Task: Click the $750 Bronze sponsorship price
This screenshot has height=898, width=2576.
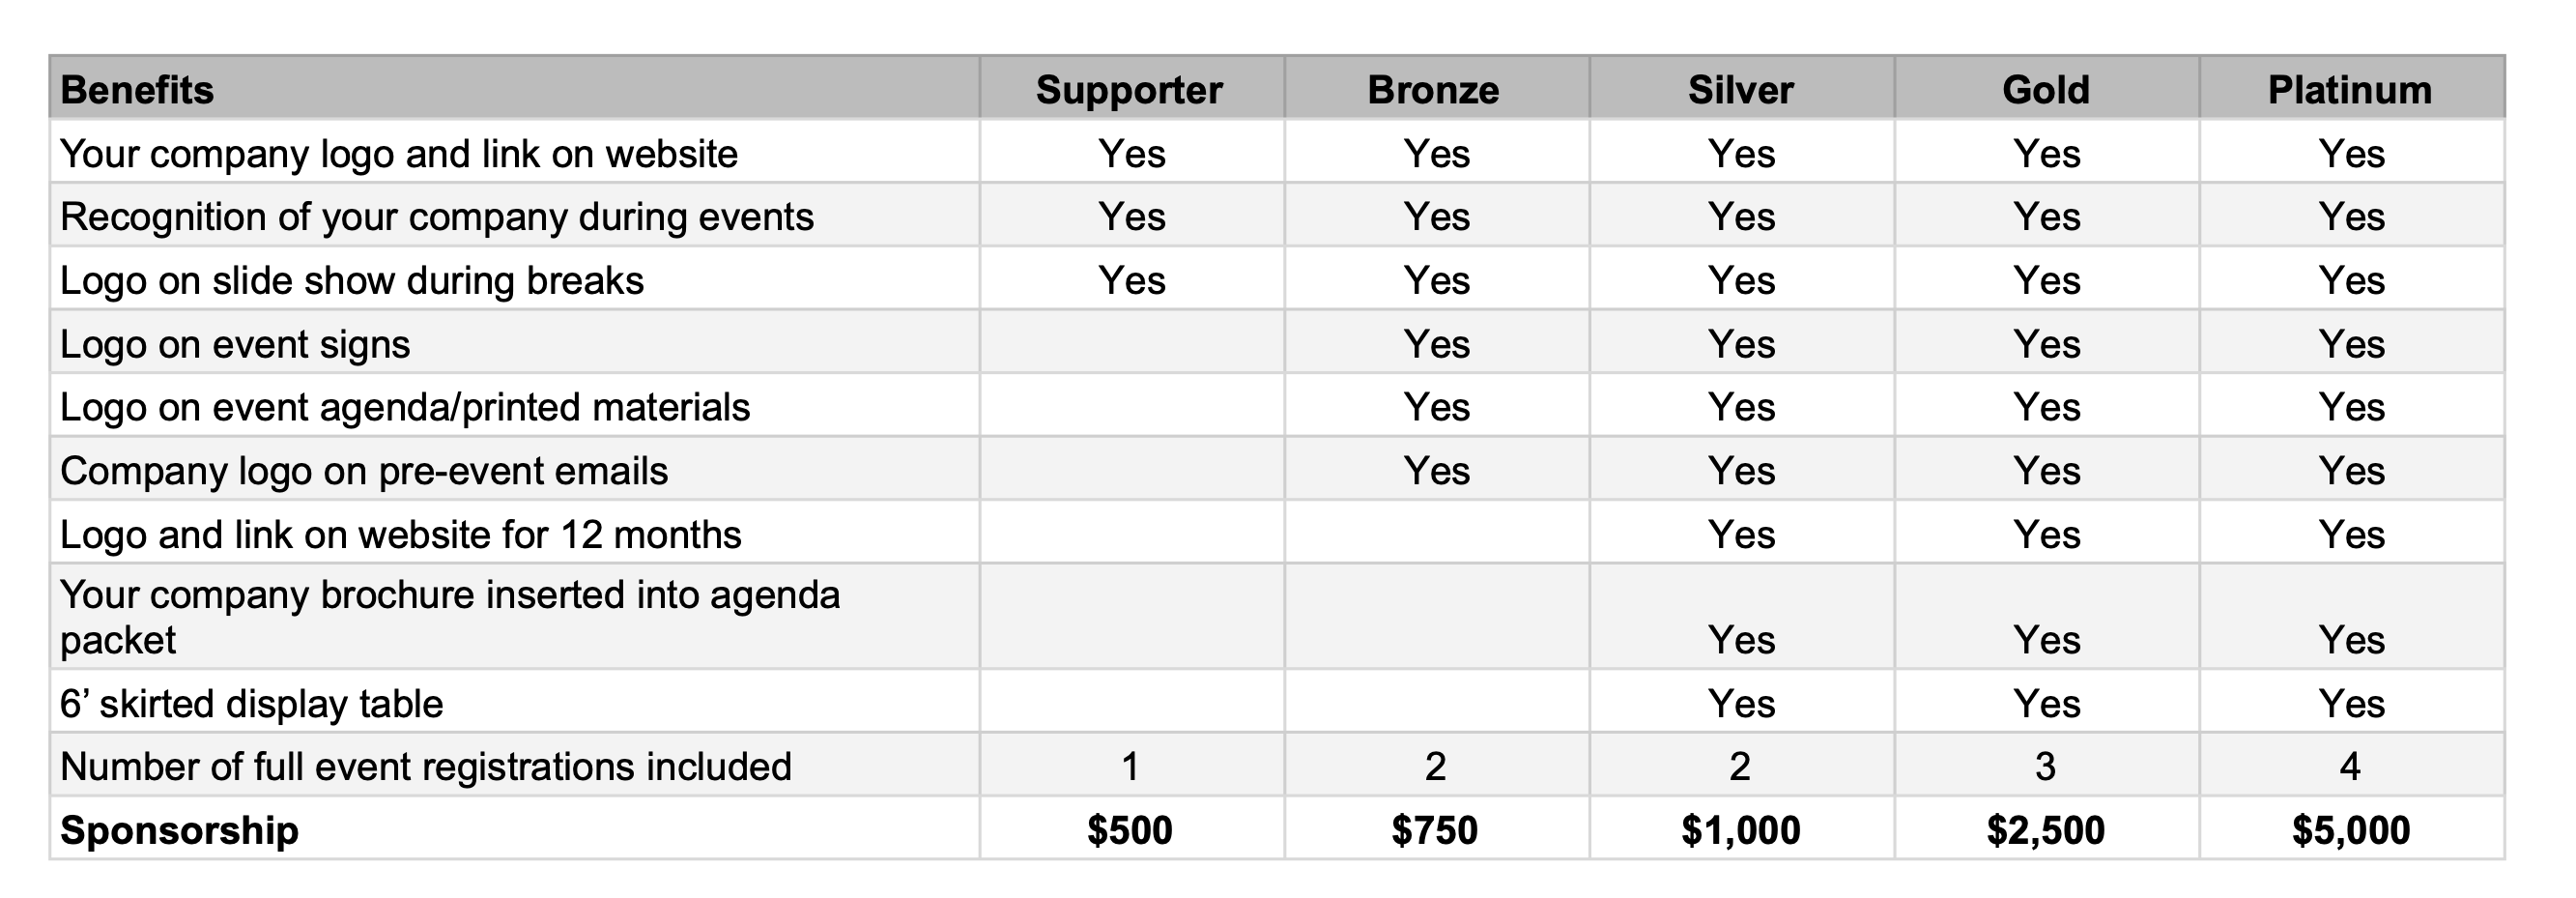Action: tap(1434, 830)
